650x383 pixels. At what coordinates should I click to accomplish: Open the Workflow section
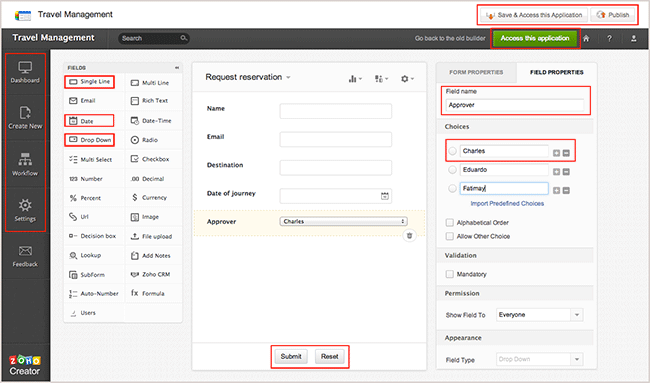[25, 165]
